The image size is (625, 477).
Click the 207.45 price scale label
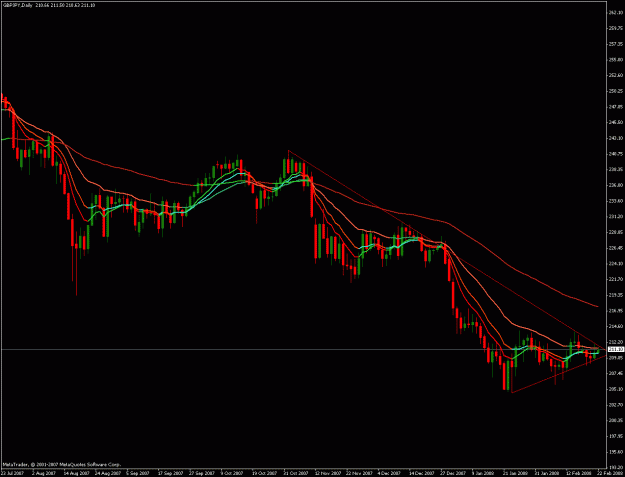tap(616, 373)
